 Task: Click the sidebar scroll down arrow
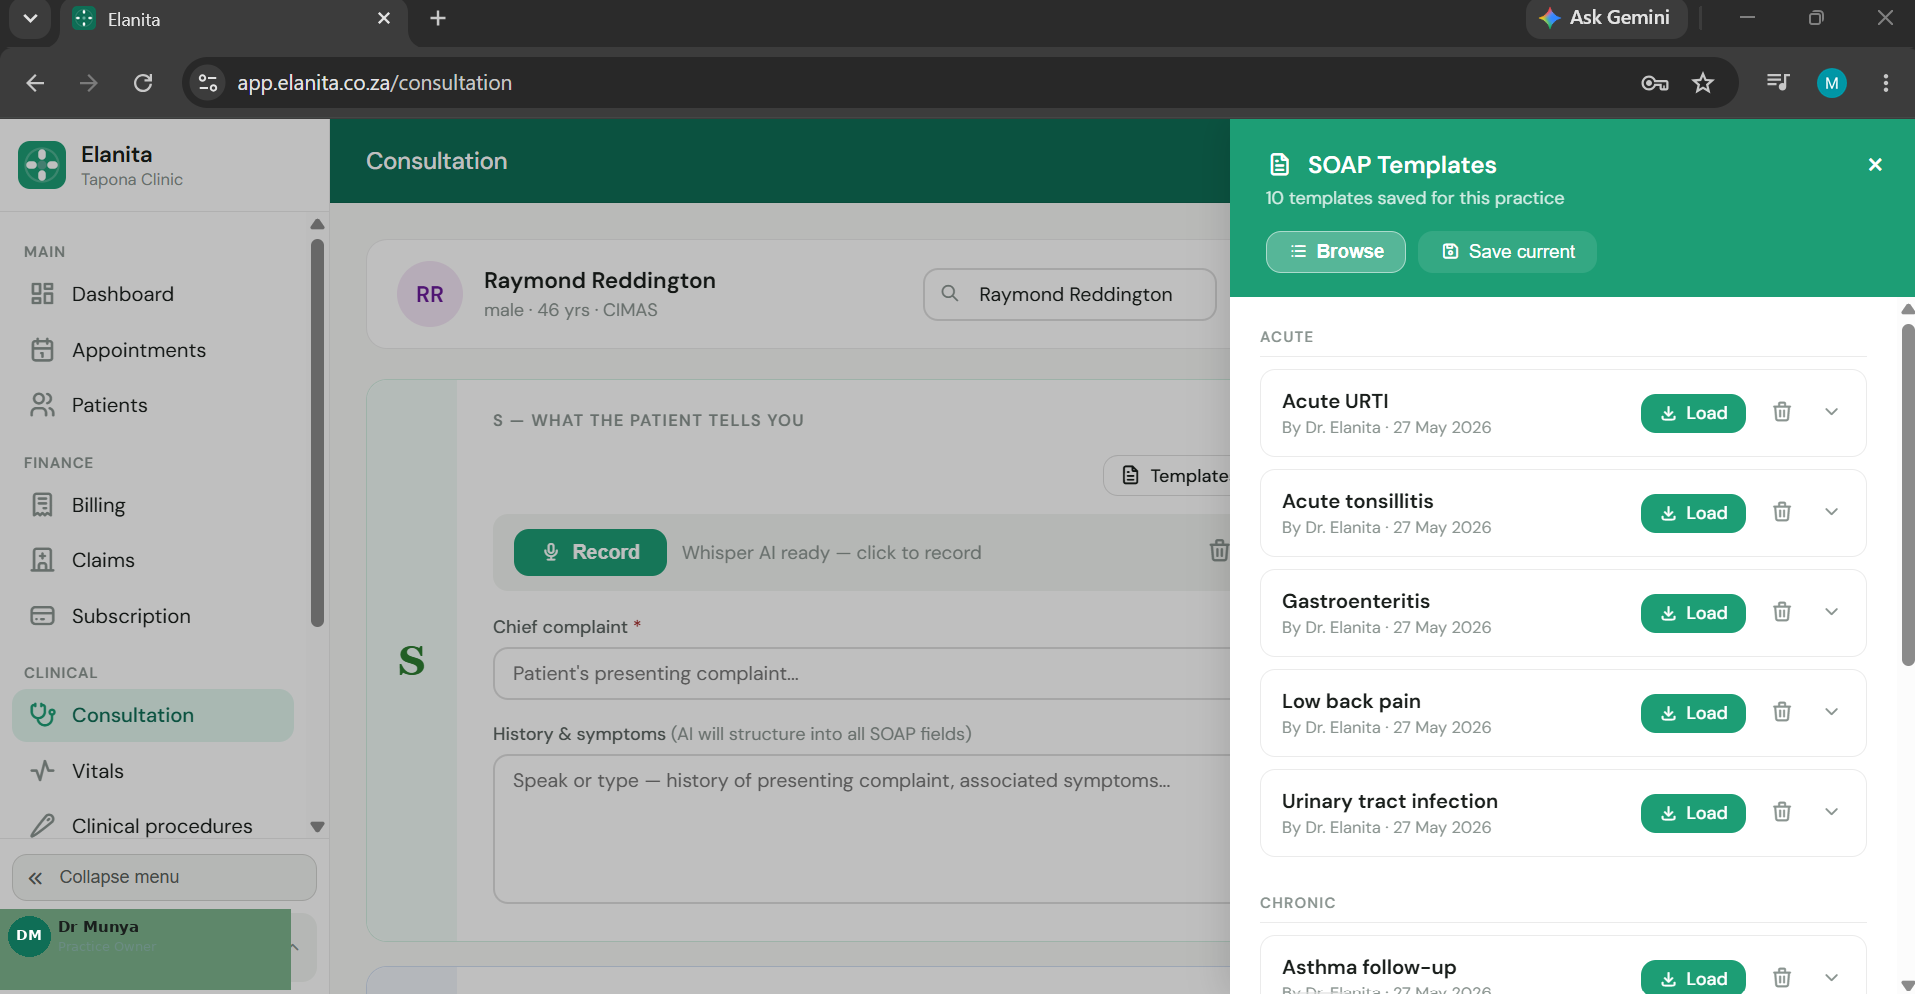pos(317,827)
